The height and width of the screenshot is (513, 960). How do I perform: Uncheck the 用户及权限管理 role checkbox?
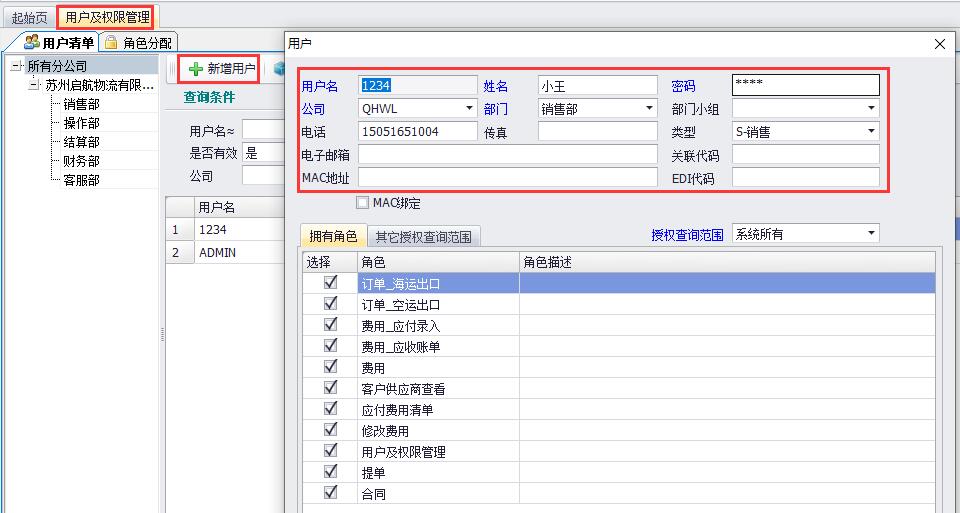331,451
